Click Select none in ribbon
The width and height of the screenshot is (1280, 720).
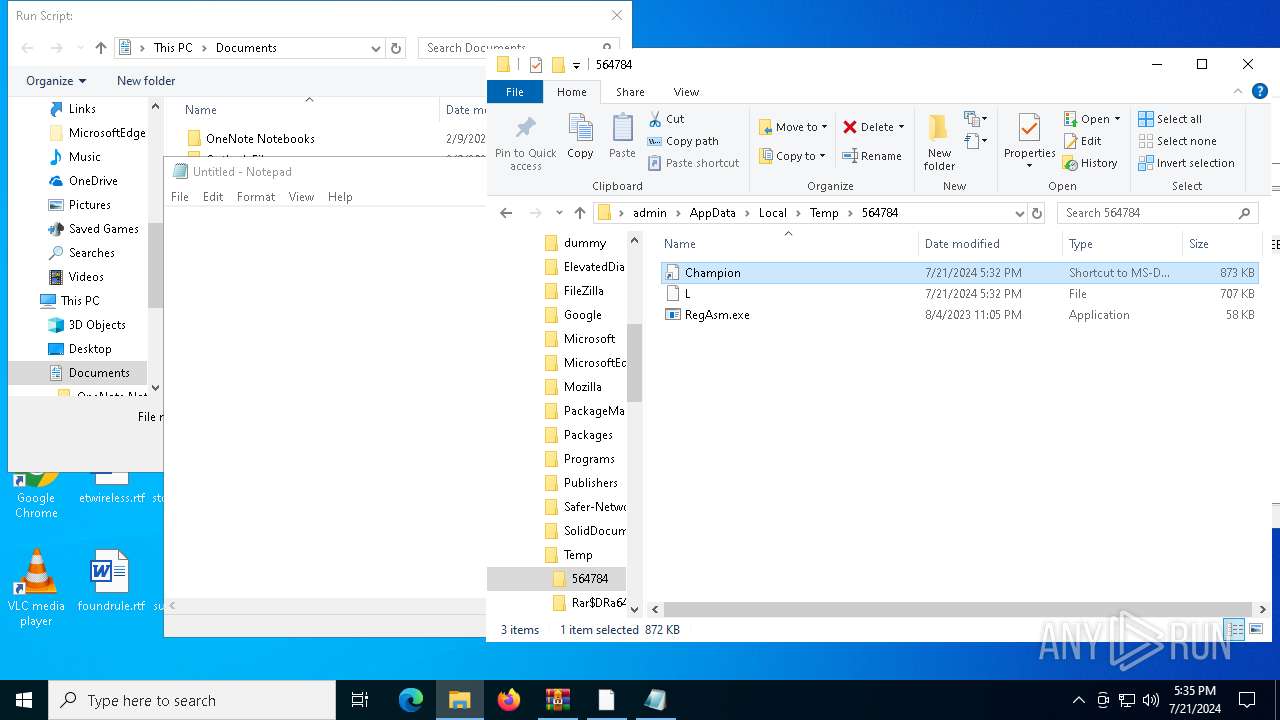[1177, 141]
